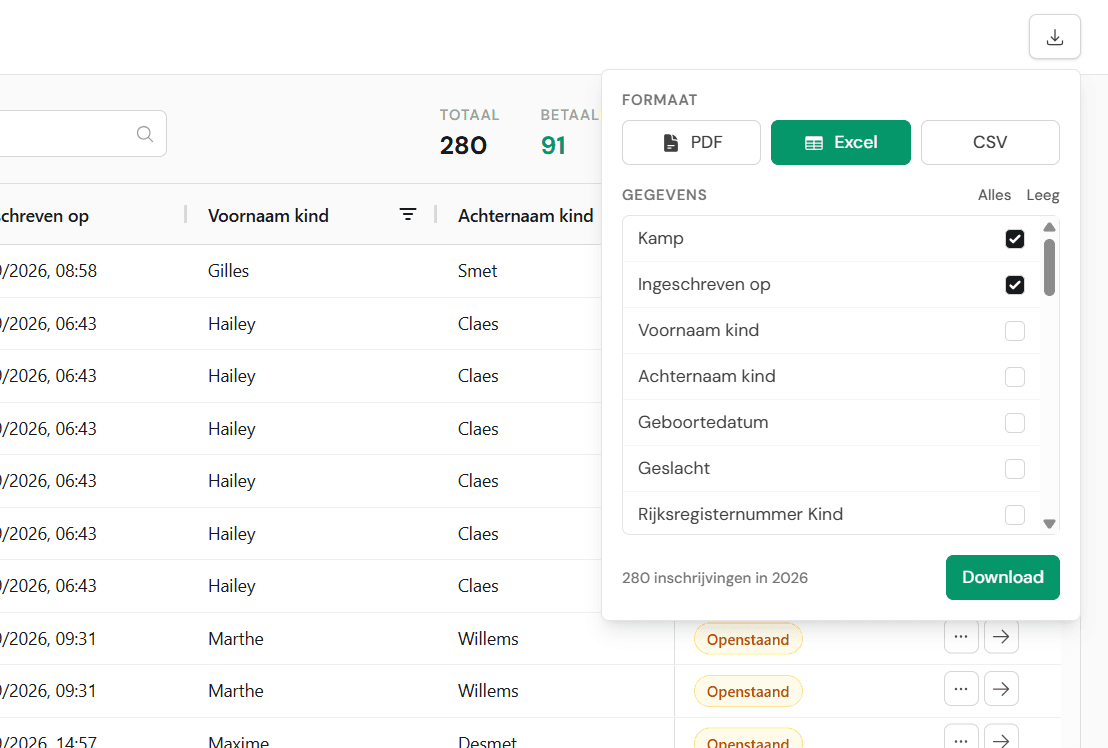This screenshot has width=1108, height=748.
Task: Open more options for first Marthe Willems row
Action: 961,636
